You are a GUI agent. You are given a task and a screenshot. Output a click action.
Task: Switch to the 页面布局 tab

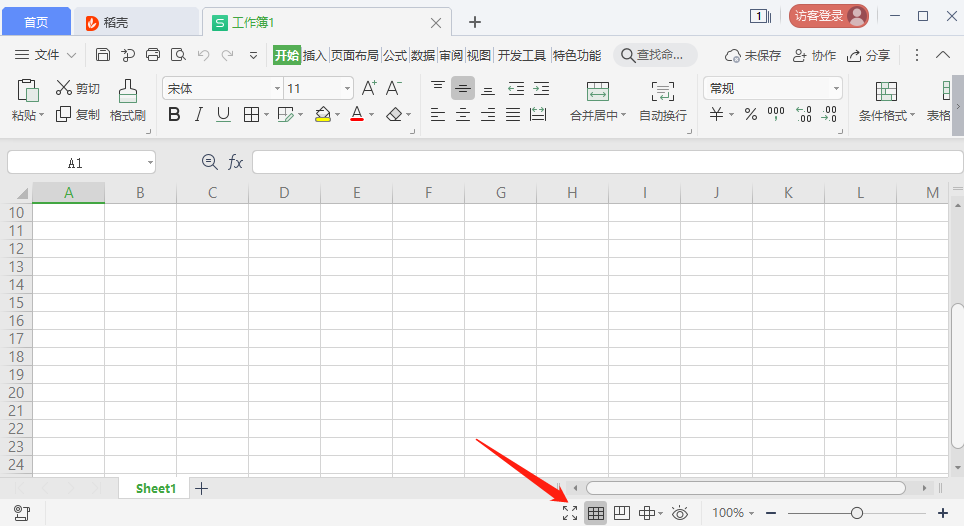[355, 56]
